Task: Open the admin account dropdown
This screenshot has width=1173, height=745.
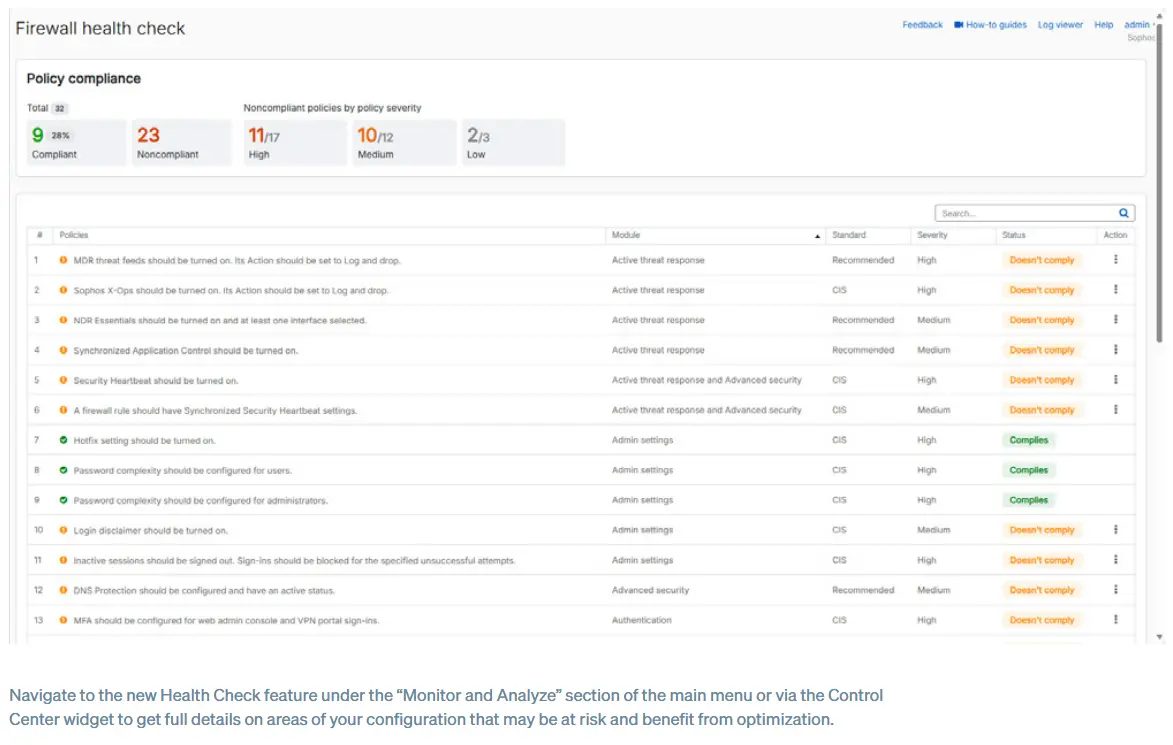Action: [1138, 25]
